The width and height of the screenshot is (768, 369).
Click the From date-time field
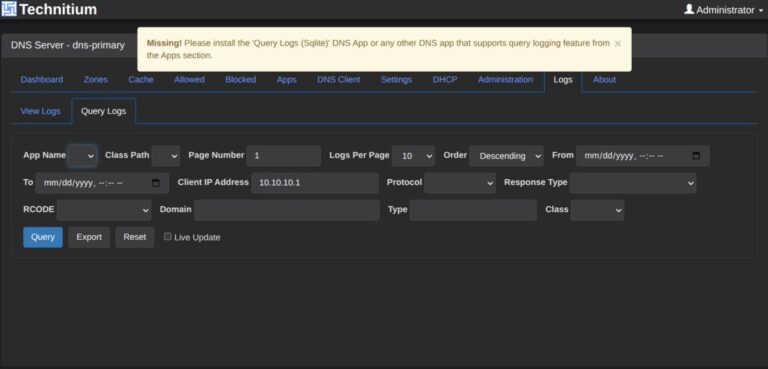[x=643, y=156]
